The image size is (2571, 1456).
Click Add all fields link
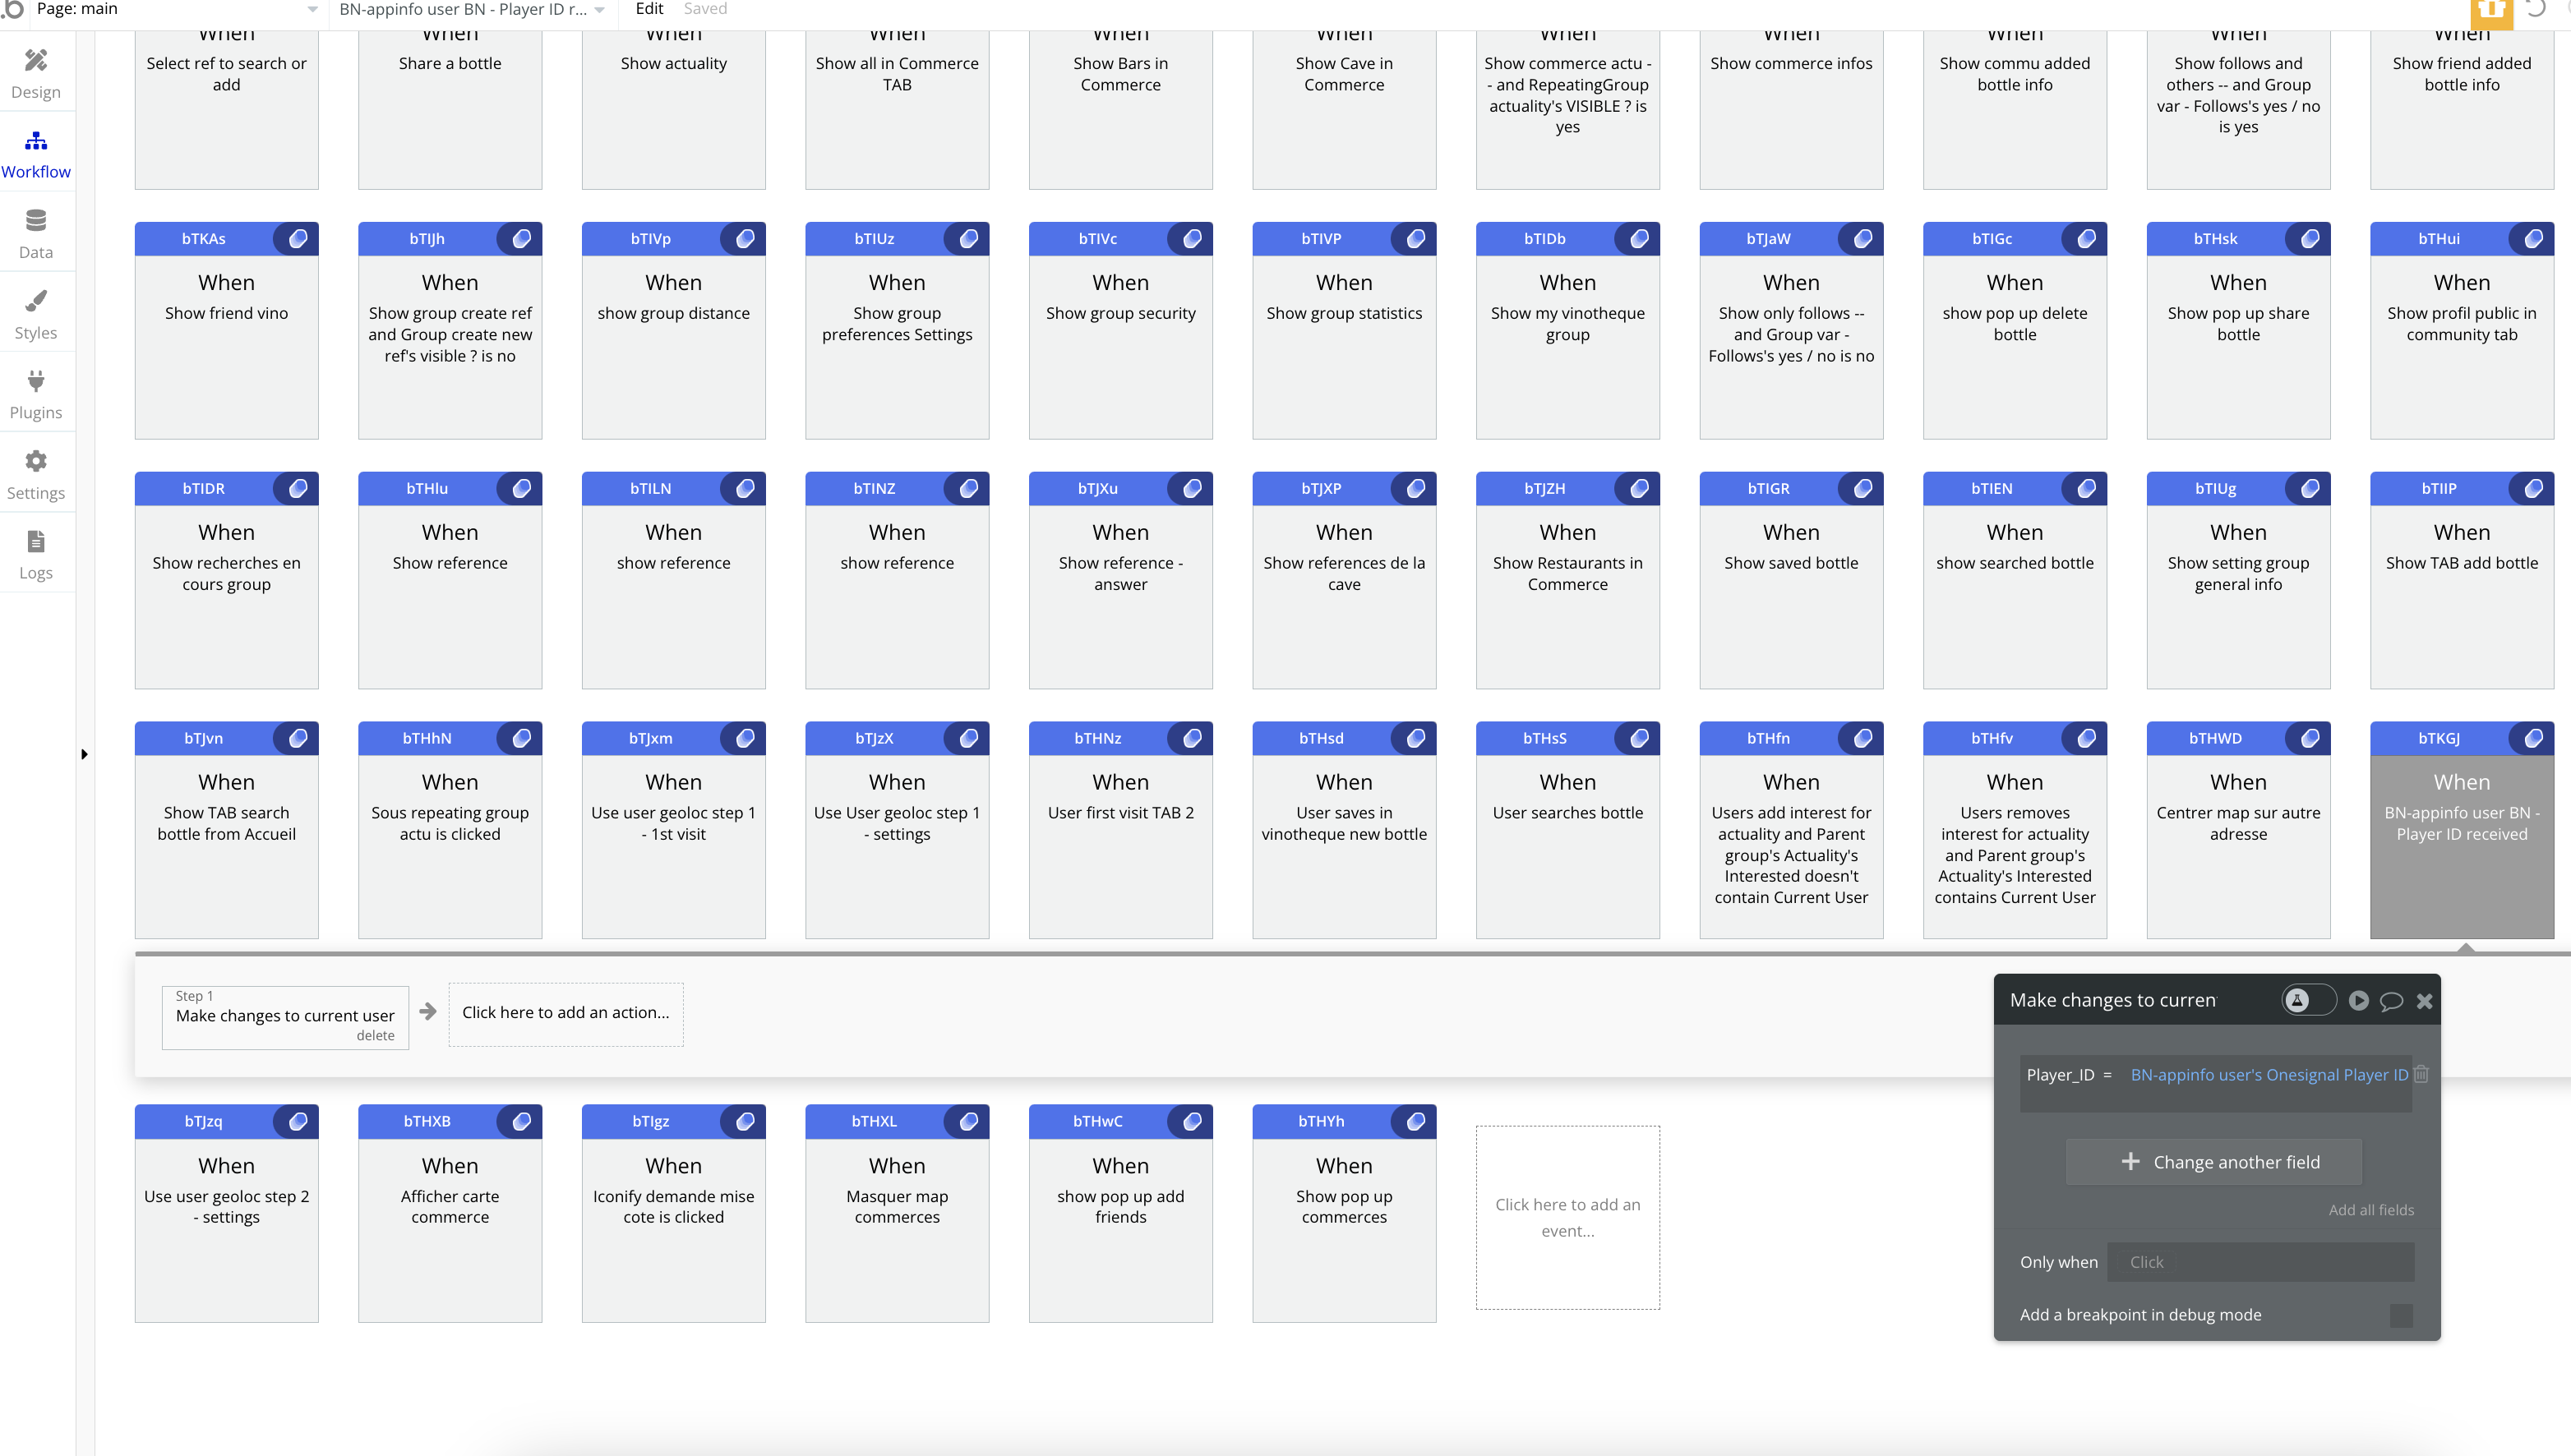coord(2371,1210)
